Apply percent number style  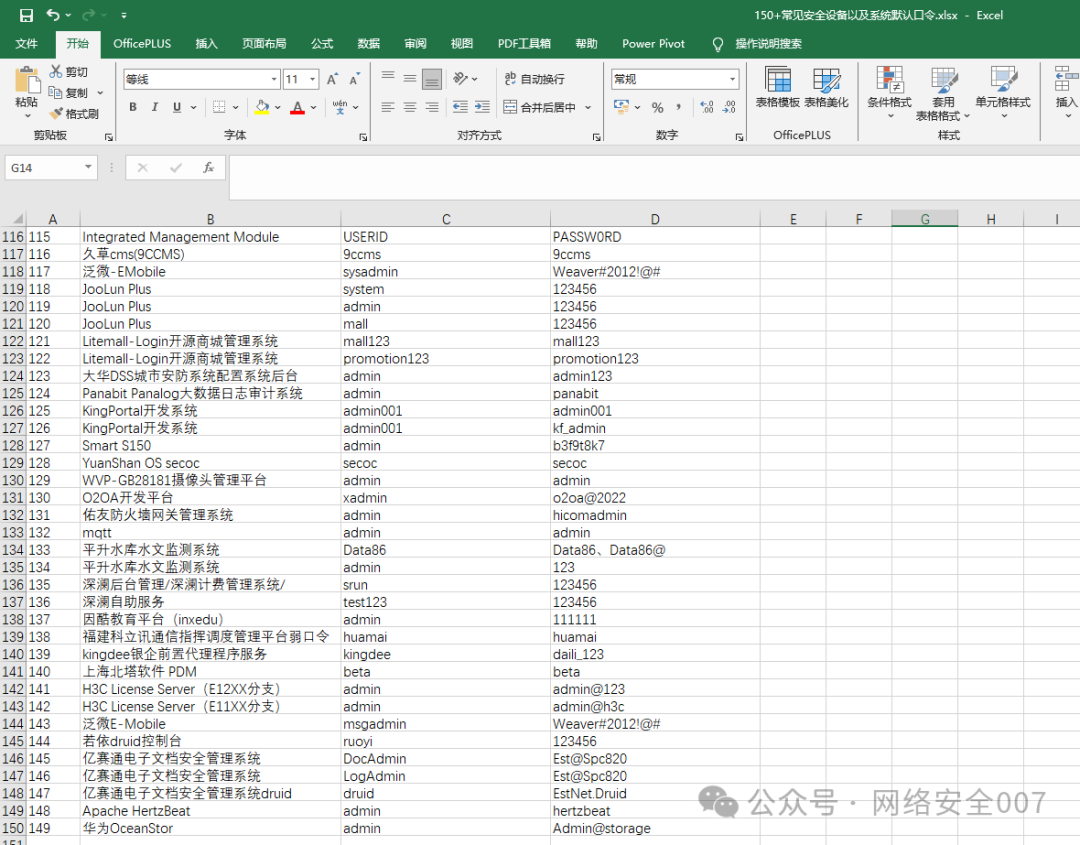[658, 107]
